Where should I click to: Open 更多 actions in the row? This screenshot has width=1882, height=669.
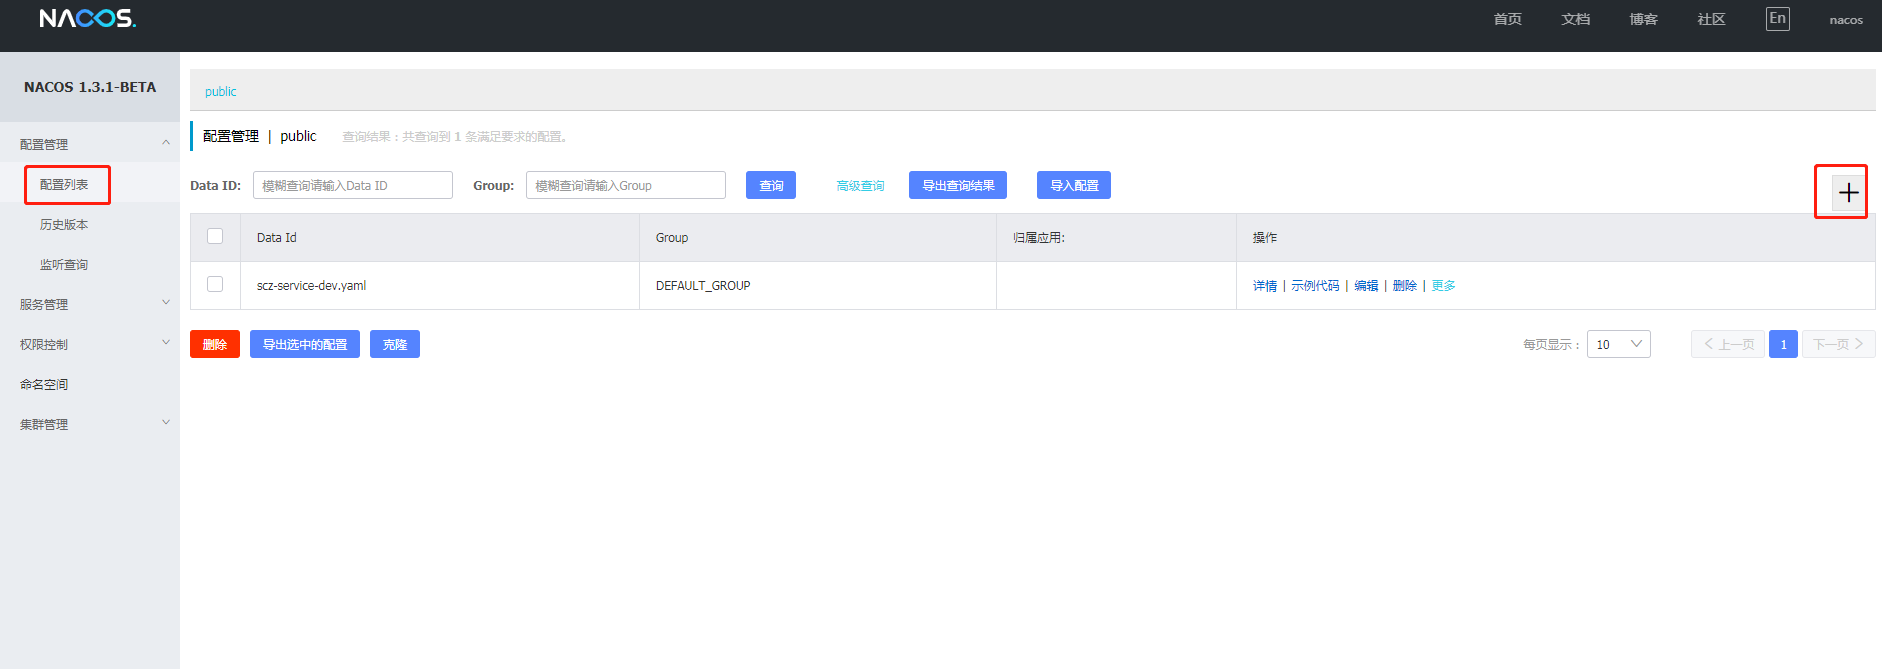click(x=1443, y=286)
